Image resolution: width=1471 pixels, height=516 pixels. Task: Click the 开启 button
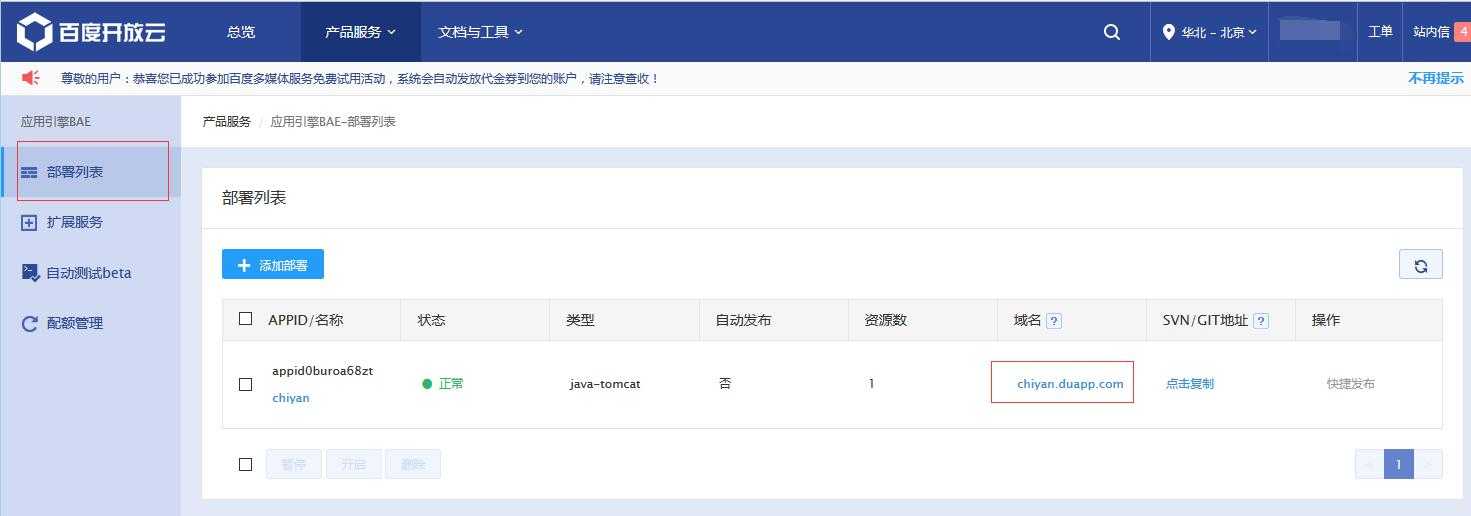click(354, 464)
